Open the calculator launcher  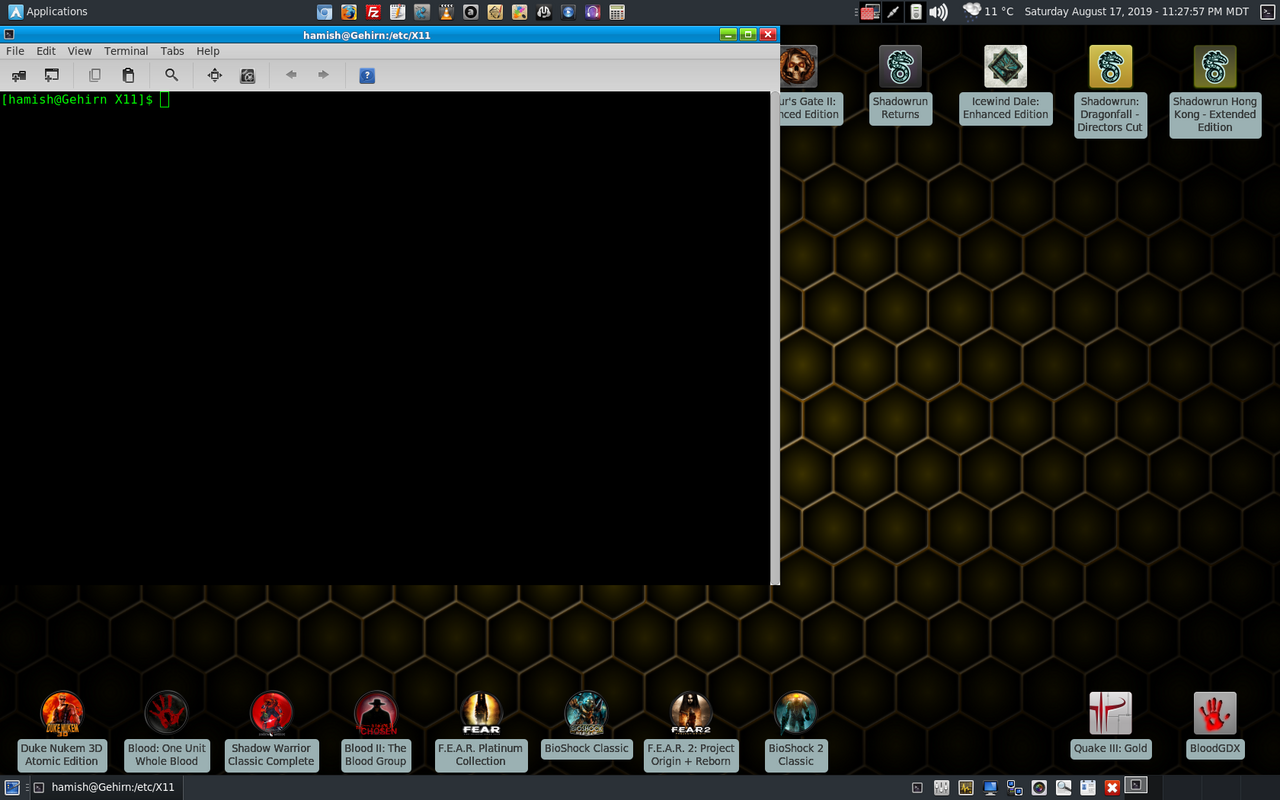point(617,12)
